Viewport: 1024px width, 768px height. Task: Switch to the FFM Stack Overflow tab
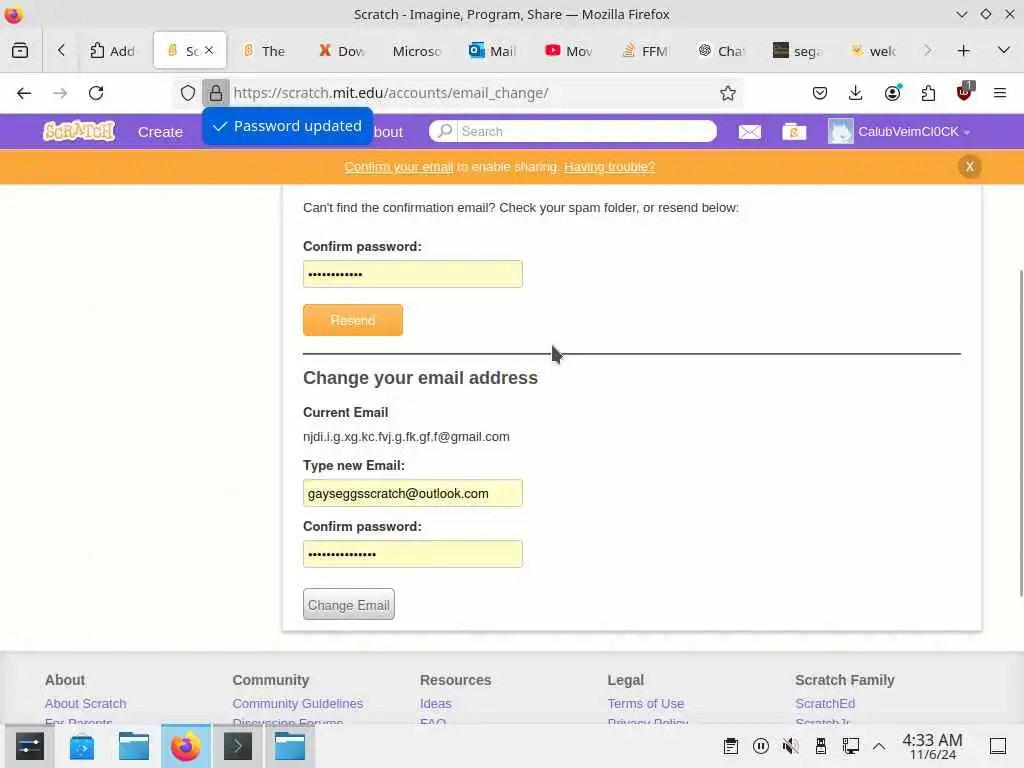(x=645, y=51)
